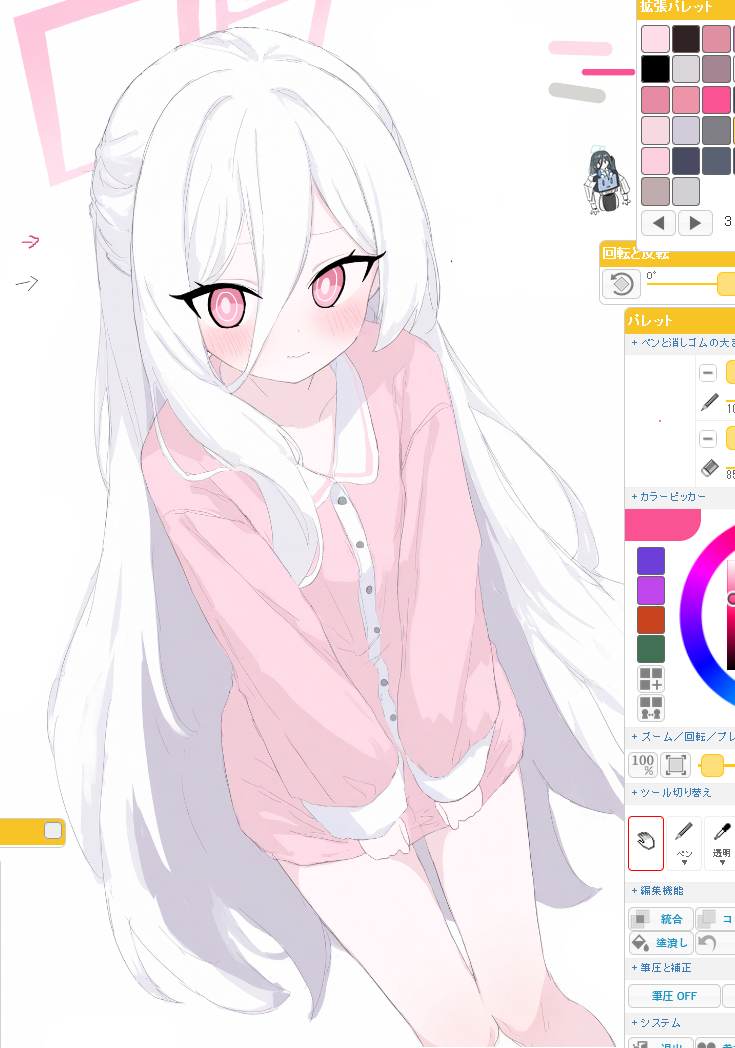The height and width of the screenshot is (1048, 735).
Task: Pick the lavender gray swatch above dark navy
Action: coord(686,130)
